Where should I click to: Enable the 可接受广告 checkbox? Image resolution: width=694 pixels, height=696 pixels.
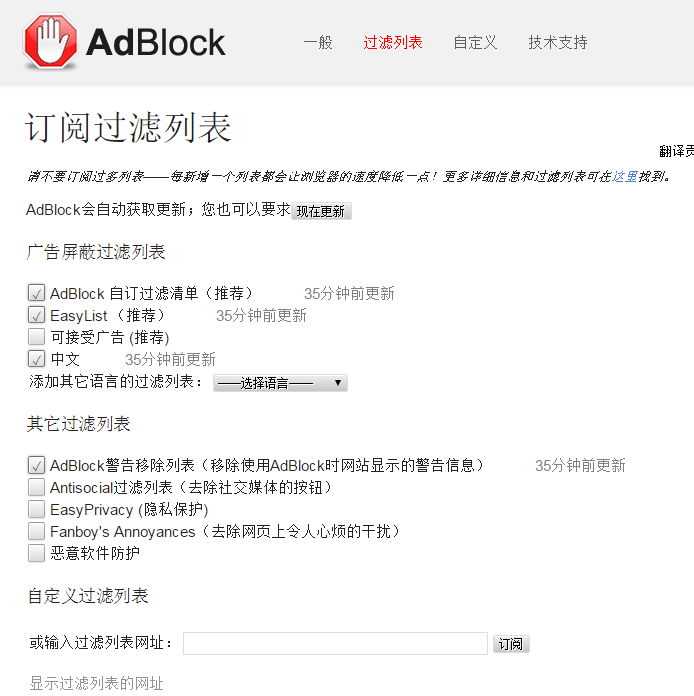pyautogui.click(x=37, y=338)
